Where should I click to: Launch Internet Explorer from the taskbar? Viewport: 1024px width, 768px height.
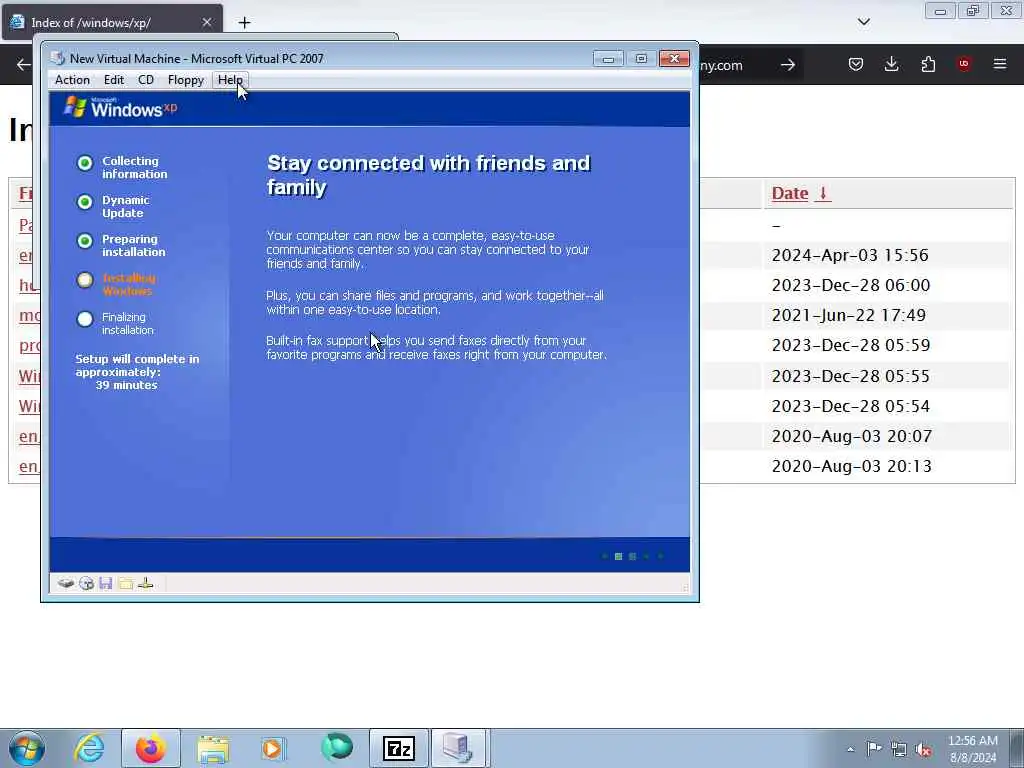(x=89, y=748)
